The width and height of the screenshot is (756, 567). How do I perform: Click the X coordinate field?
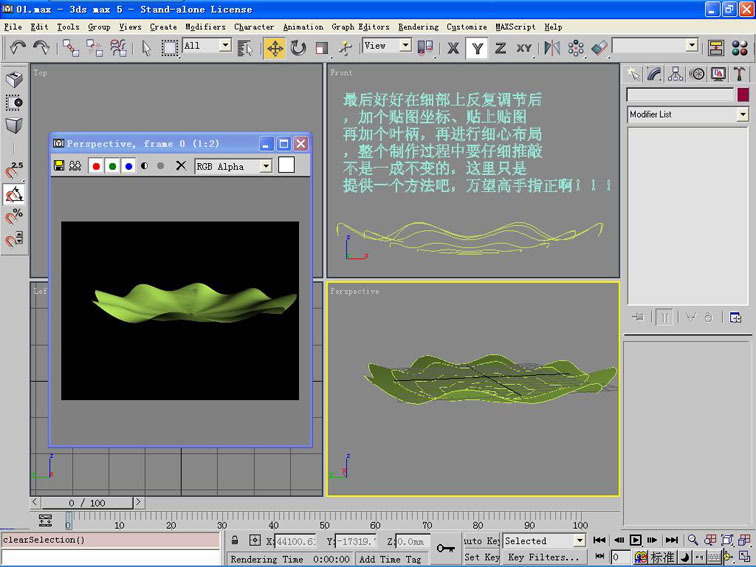pos(295,541)
